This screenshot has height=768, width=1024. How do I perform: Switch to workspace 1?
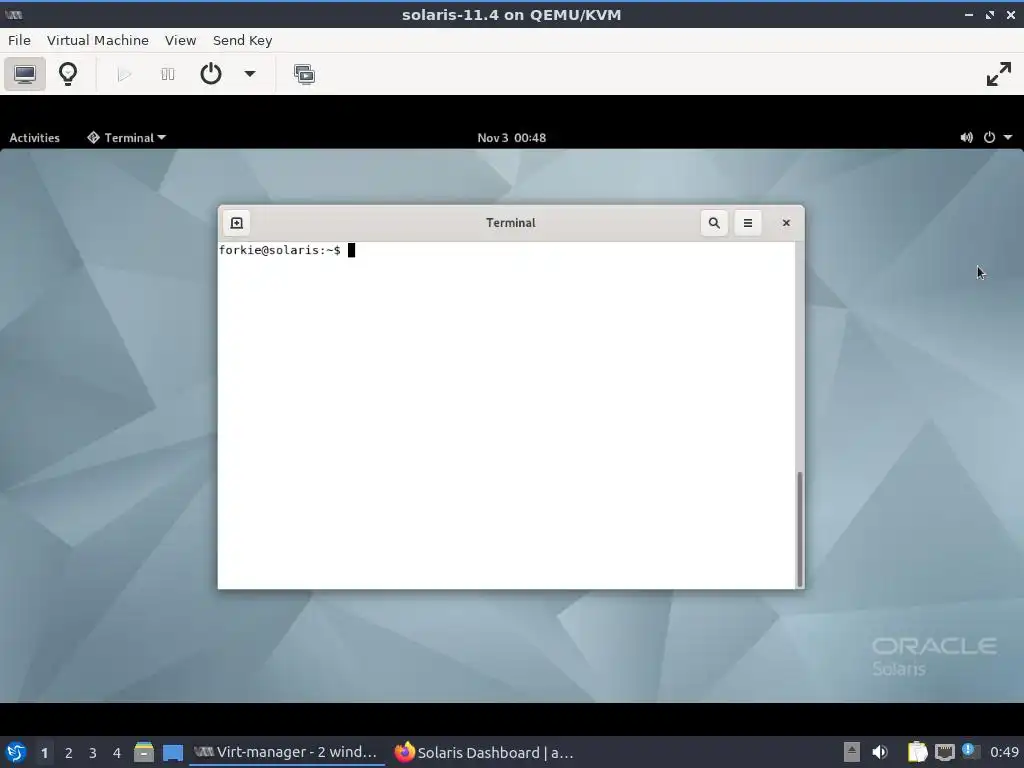44,753
